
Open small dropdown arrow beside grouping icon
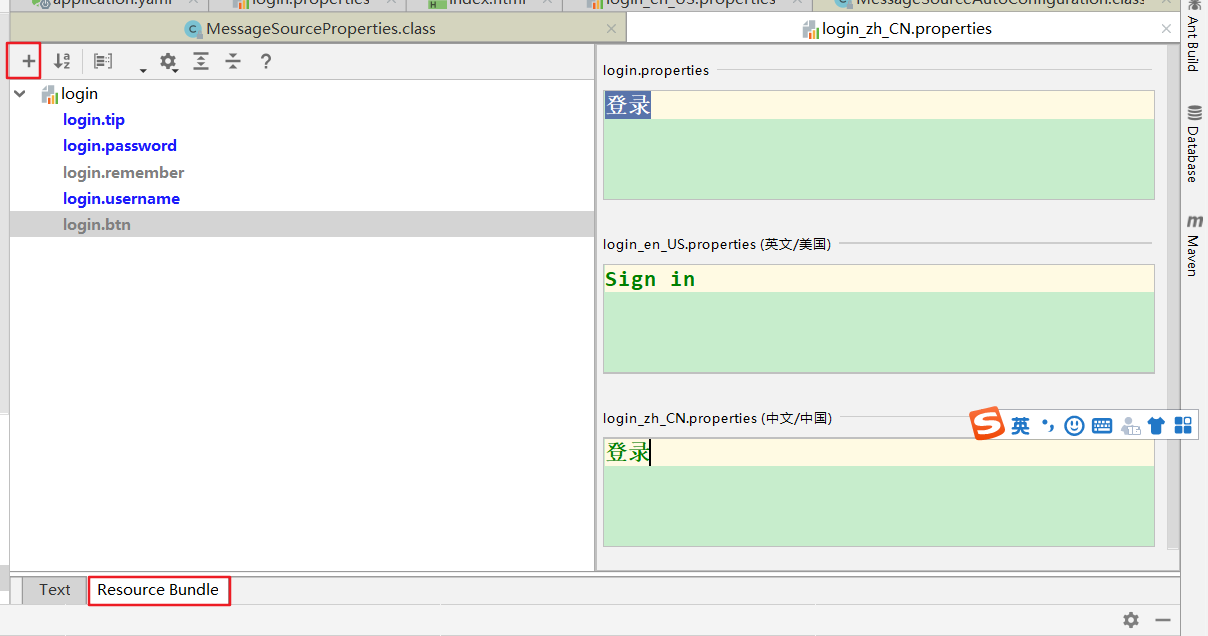click(x=143, y=69)
